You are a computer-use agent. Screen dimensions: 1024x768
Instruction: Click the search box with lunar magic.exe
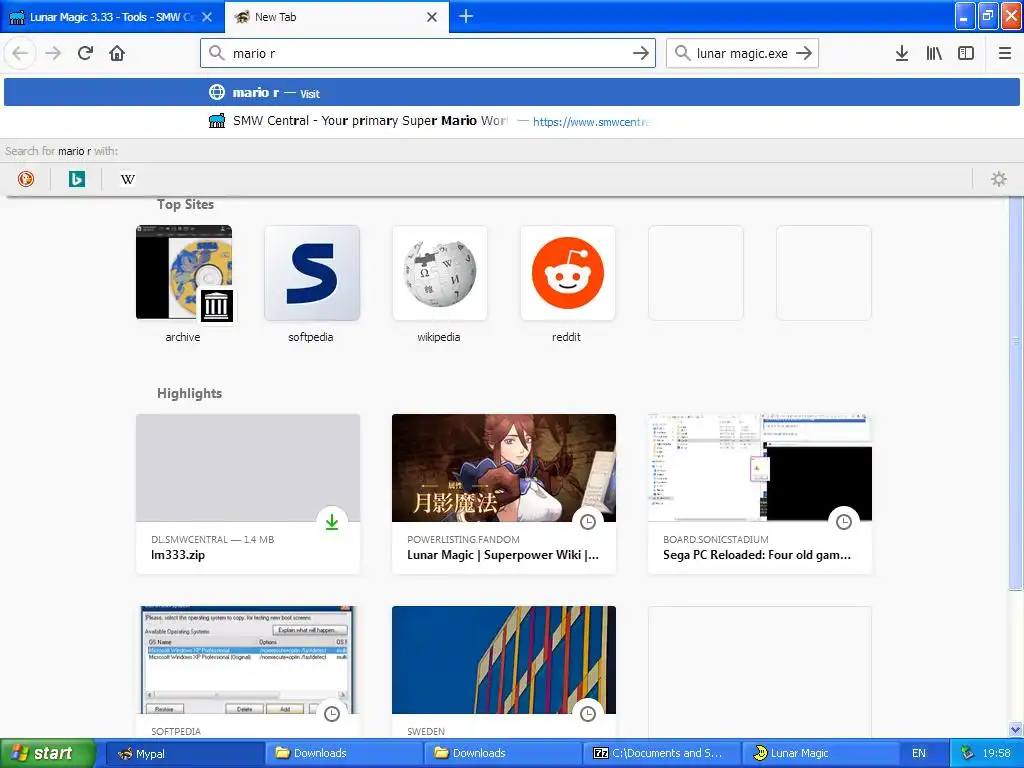(x=742, y=53)
